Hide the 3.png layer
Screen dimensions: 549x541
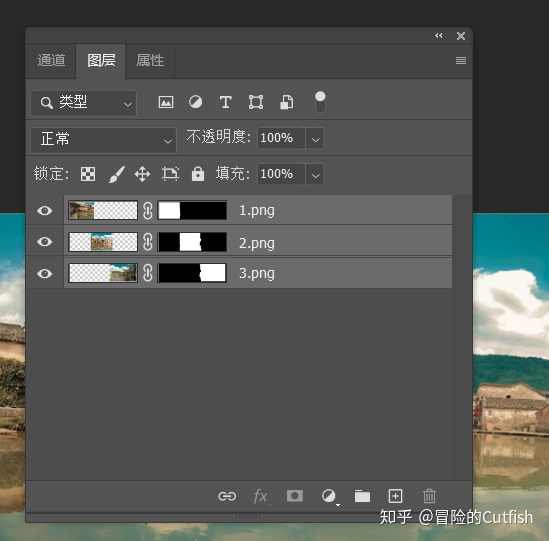tap(44, 273)
